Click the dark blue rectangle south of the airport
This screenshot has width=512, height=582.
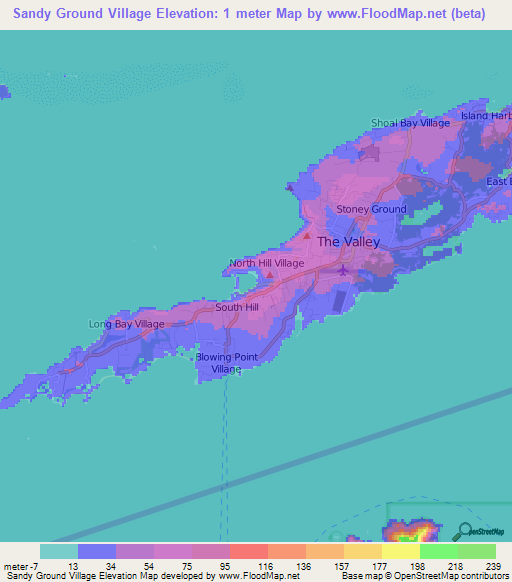point(339,301)
